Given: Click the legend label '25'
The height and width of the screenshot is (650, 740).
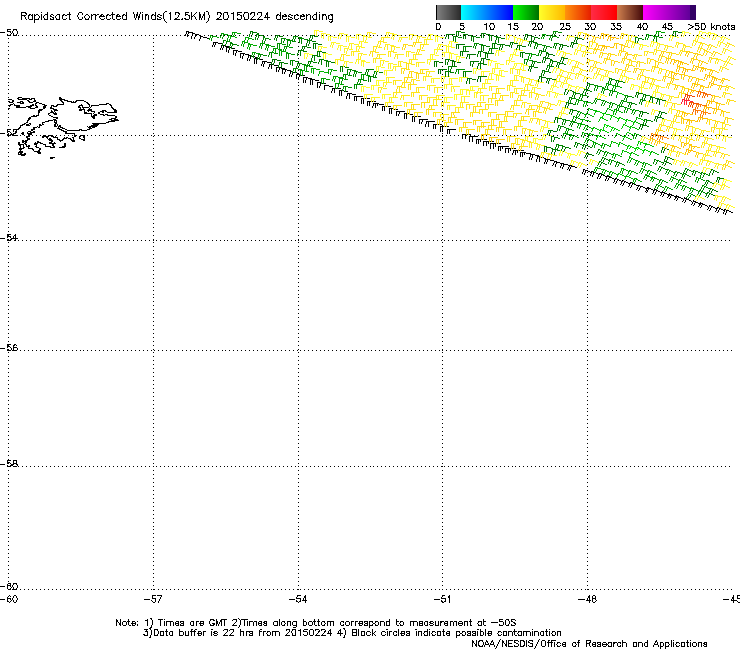Looking at the screenshot, I should pos(564,27).
